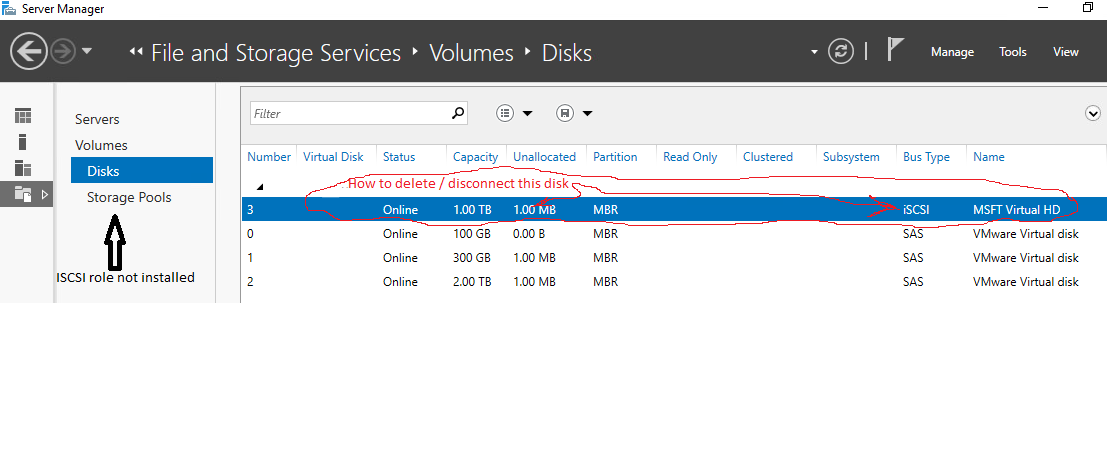Screen dimensions: 1107x460
Task: Open the save query dropdown
Action: click(x=574, y=113)
